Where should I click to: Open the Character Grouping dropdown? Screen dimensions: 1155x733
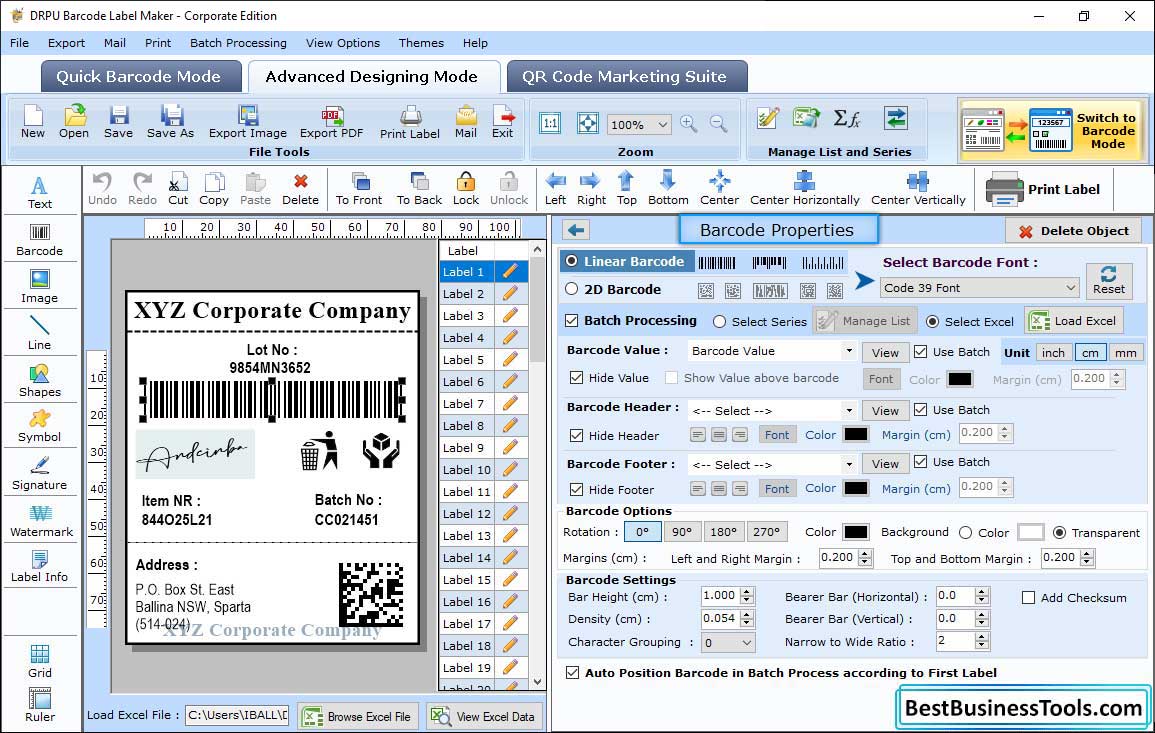(728, 642)
